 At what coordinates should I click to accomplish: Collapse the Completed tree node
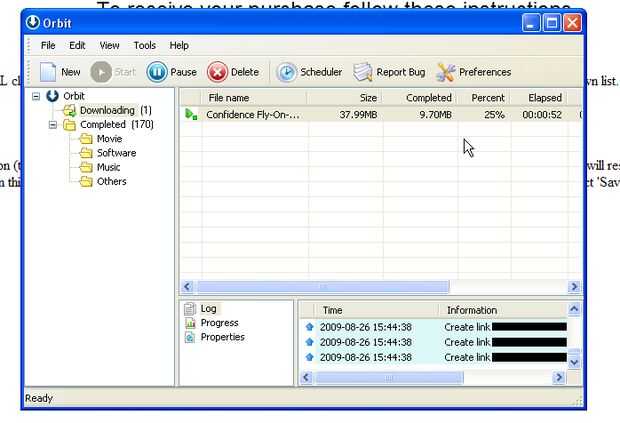tap(53, 125)
